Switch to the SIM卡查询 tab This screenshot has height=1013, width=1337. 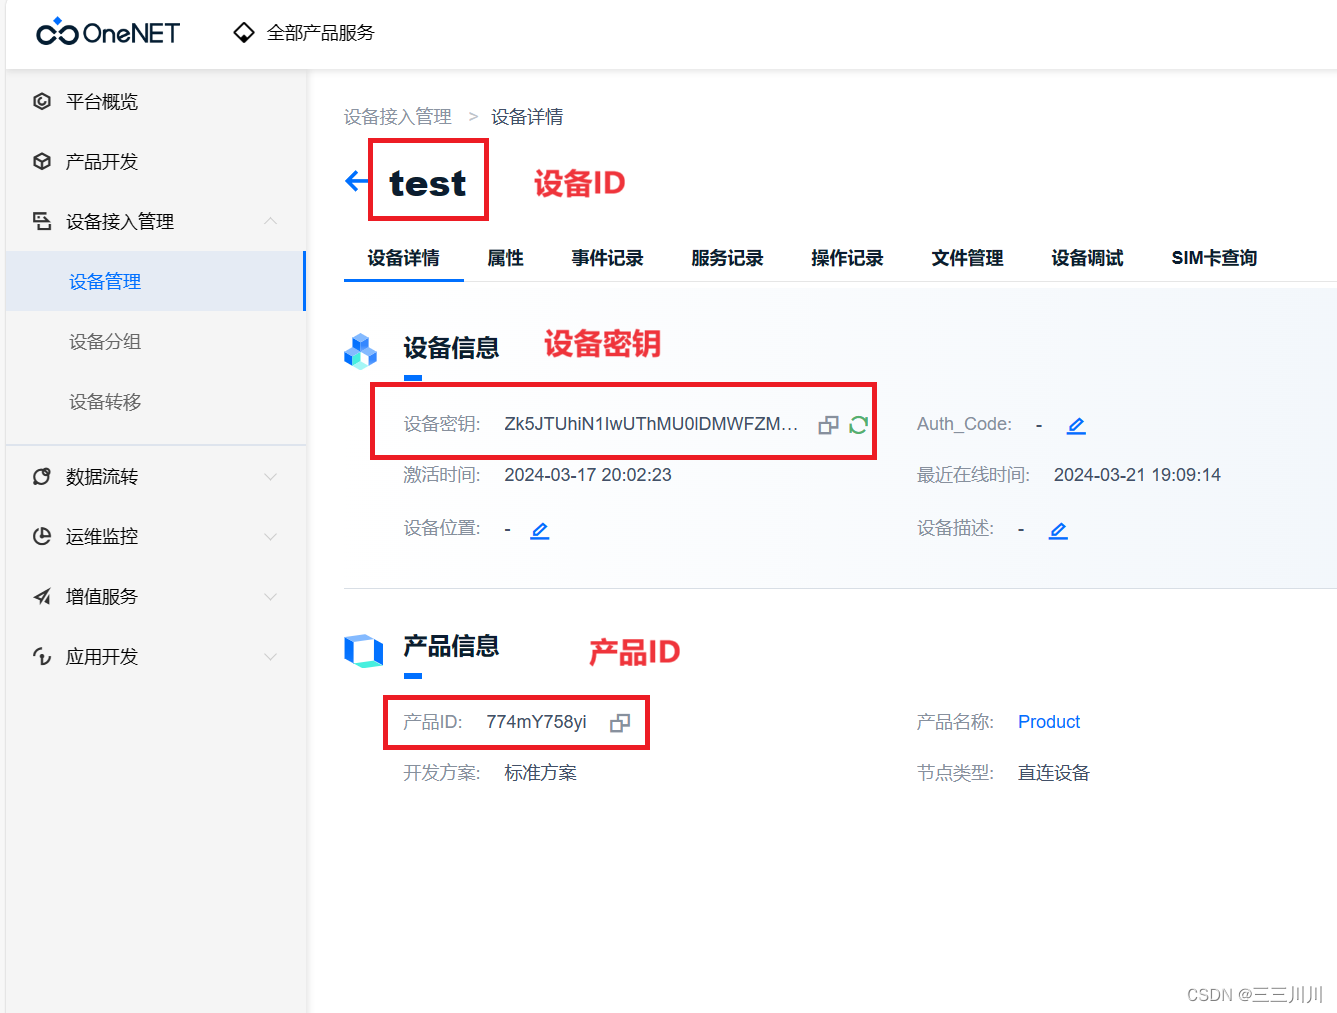point(1213,257)
